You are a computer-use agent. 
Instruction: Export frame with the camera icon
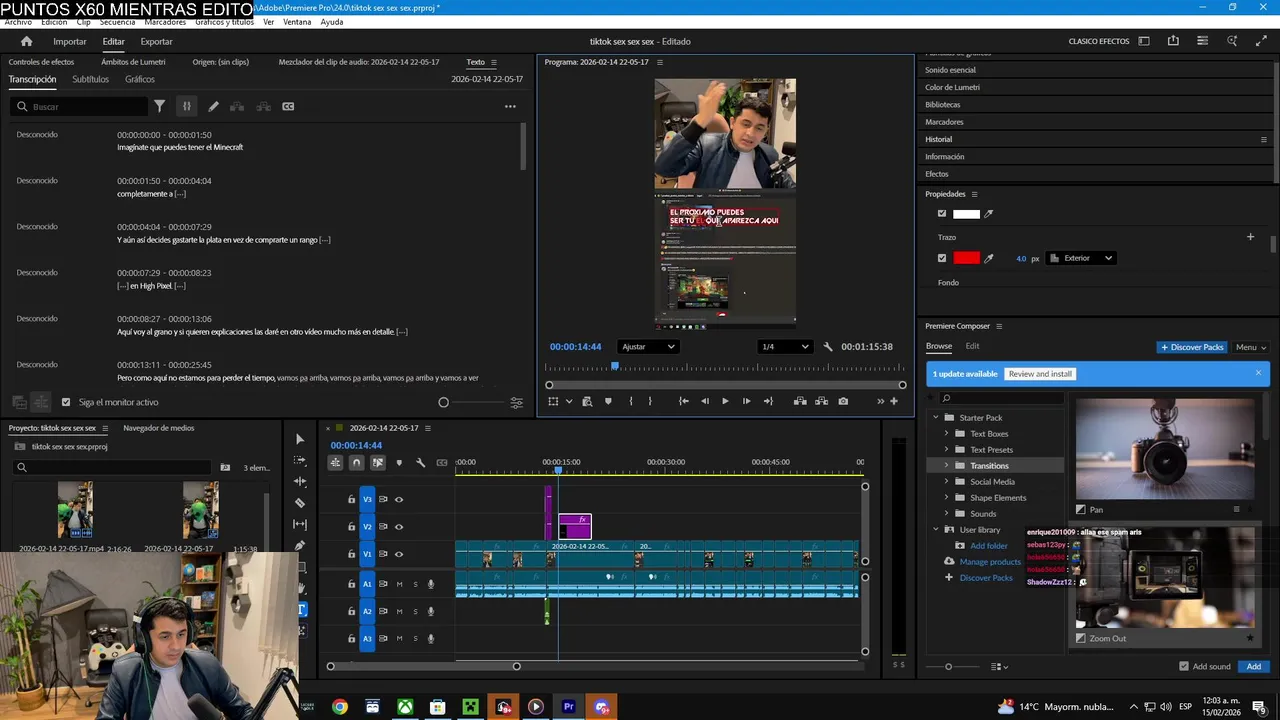[x=843, y=401]
